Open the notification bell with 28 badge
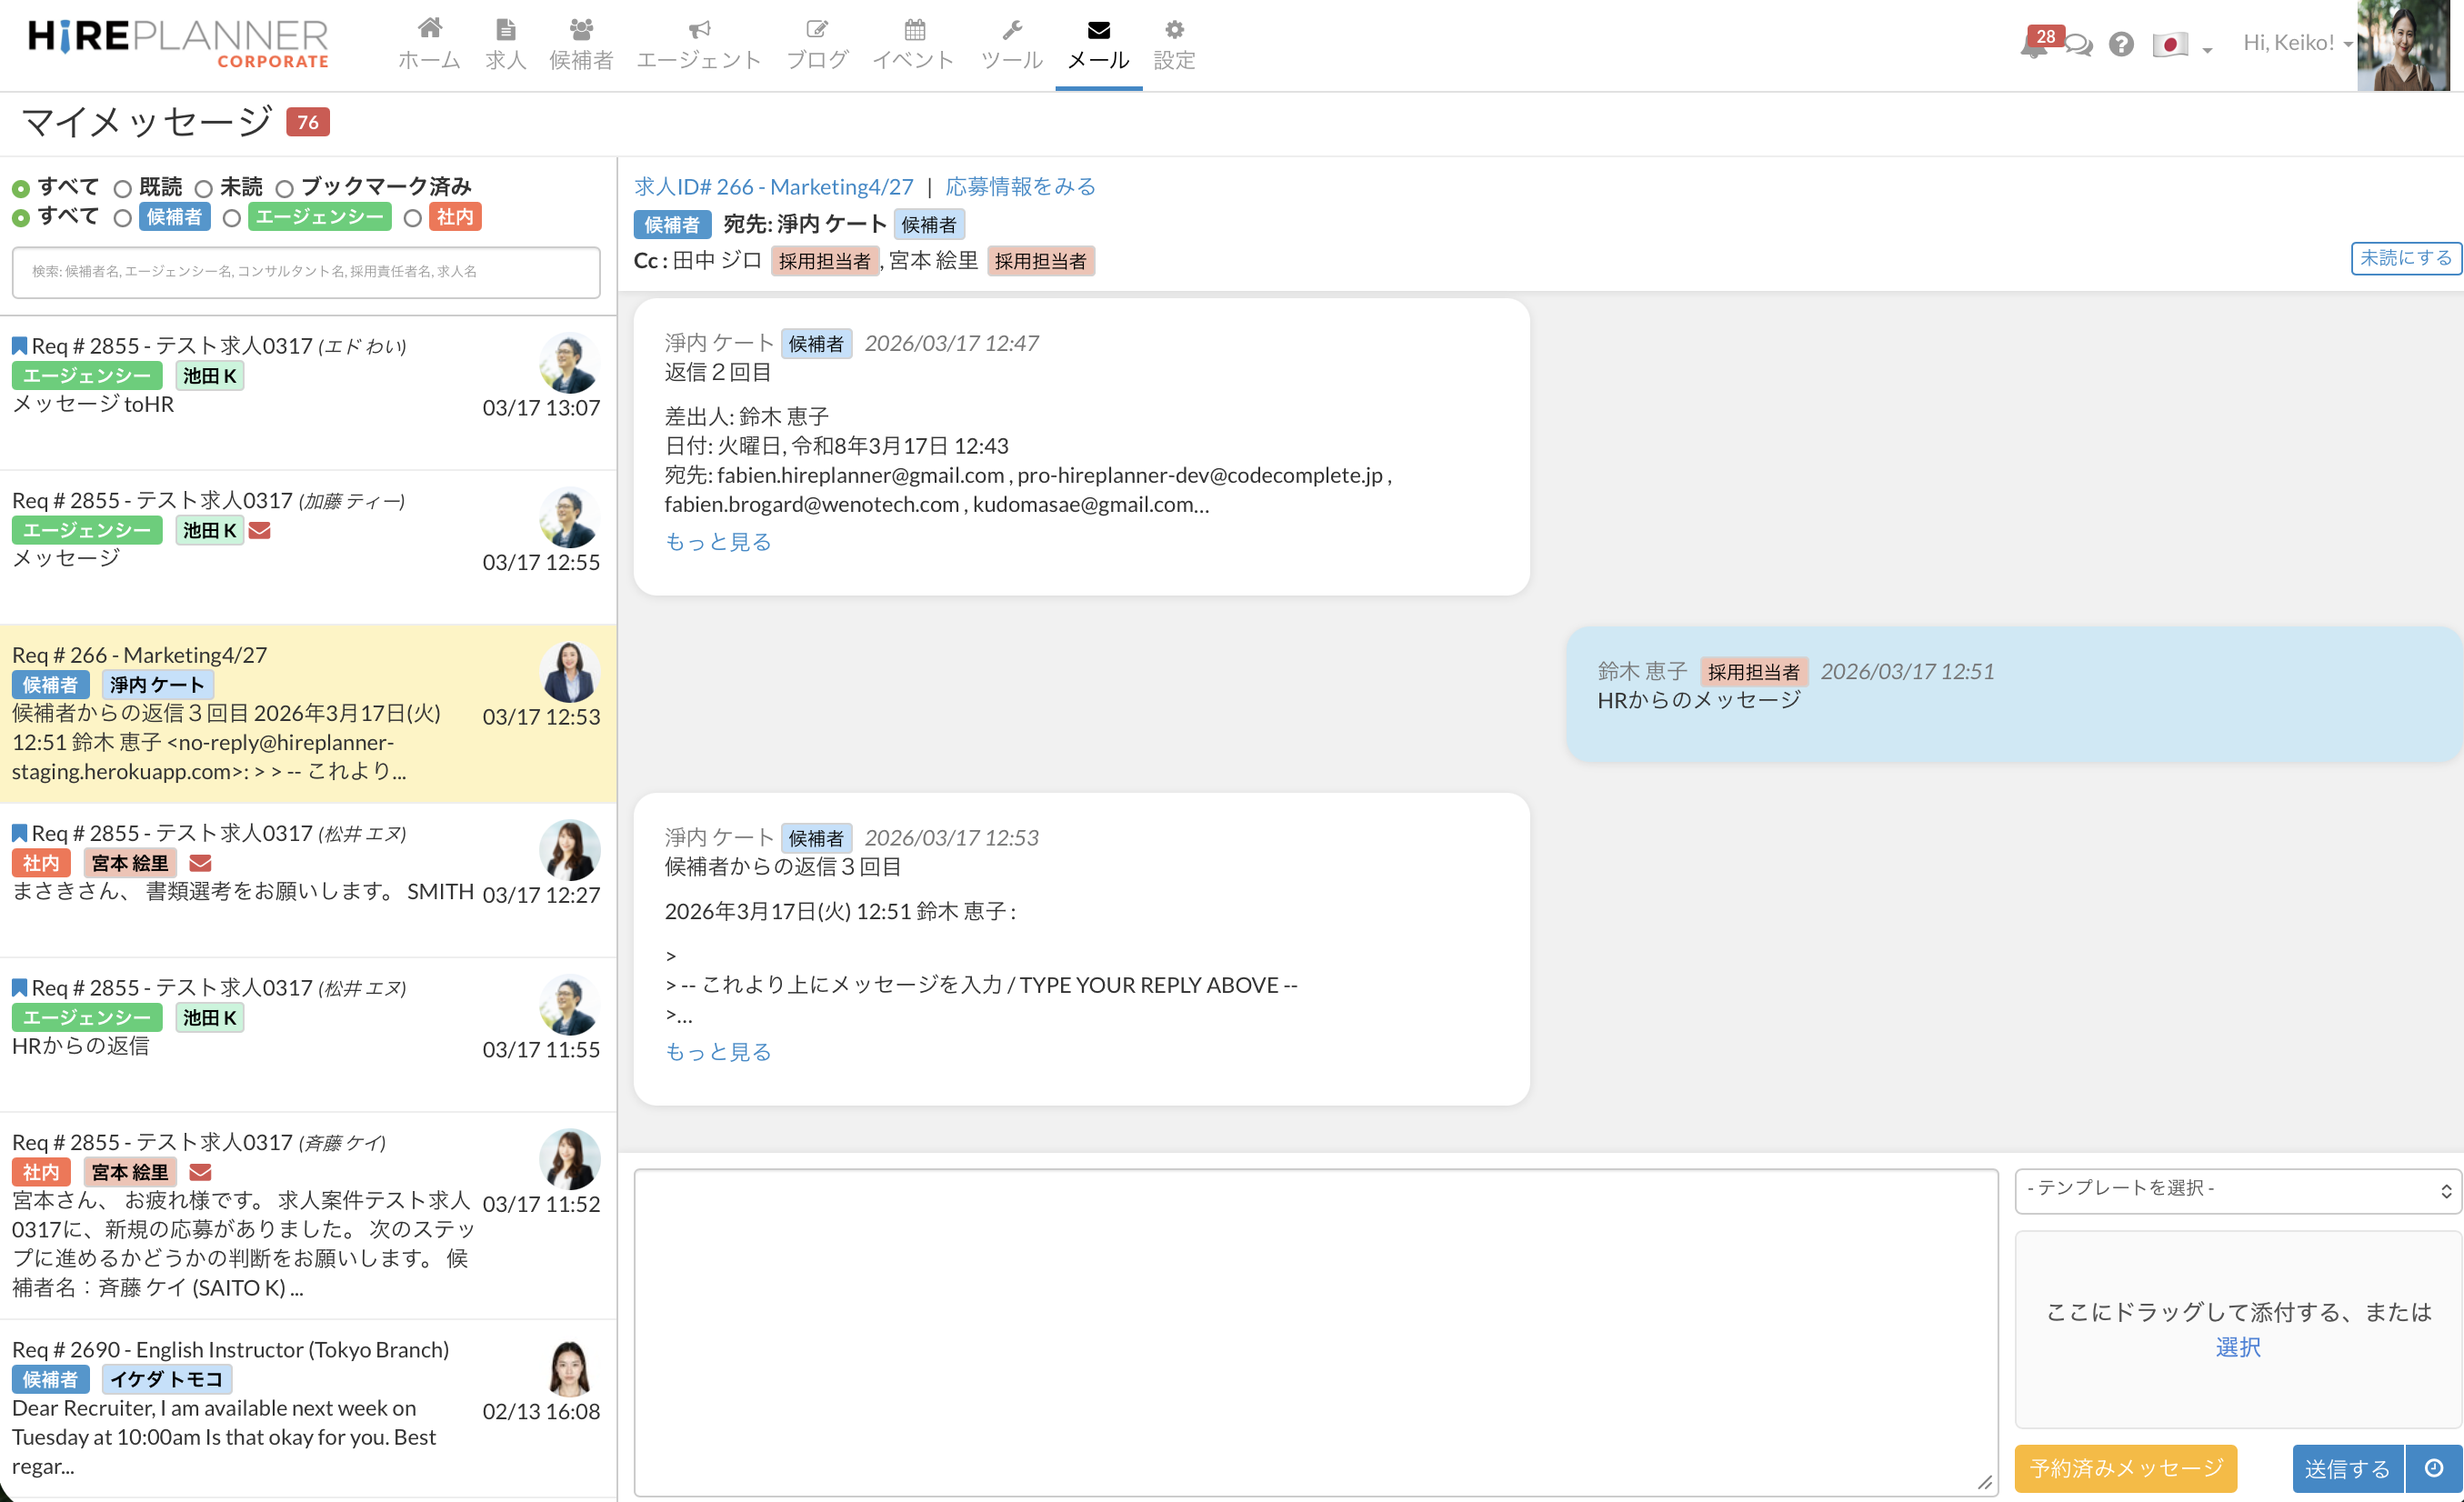 [2032, 46]
